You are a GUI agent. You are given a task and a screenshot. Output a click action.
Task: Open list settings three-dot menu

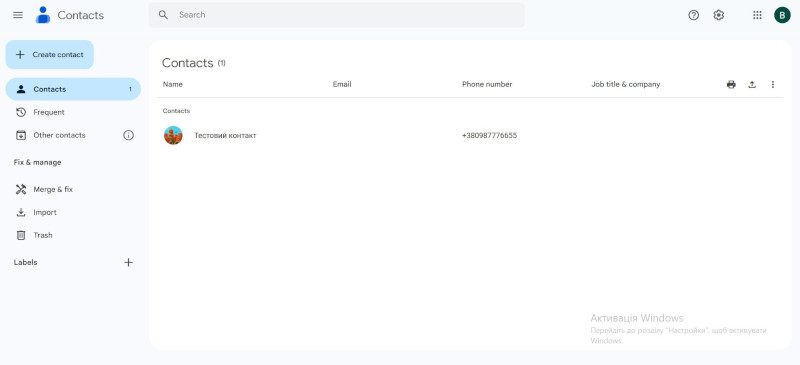pyautogui.click(x=772, y=84)
